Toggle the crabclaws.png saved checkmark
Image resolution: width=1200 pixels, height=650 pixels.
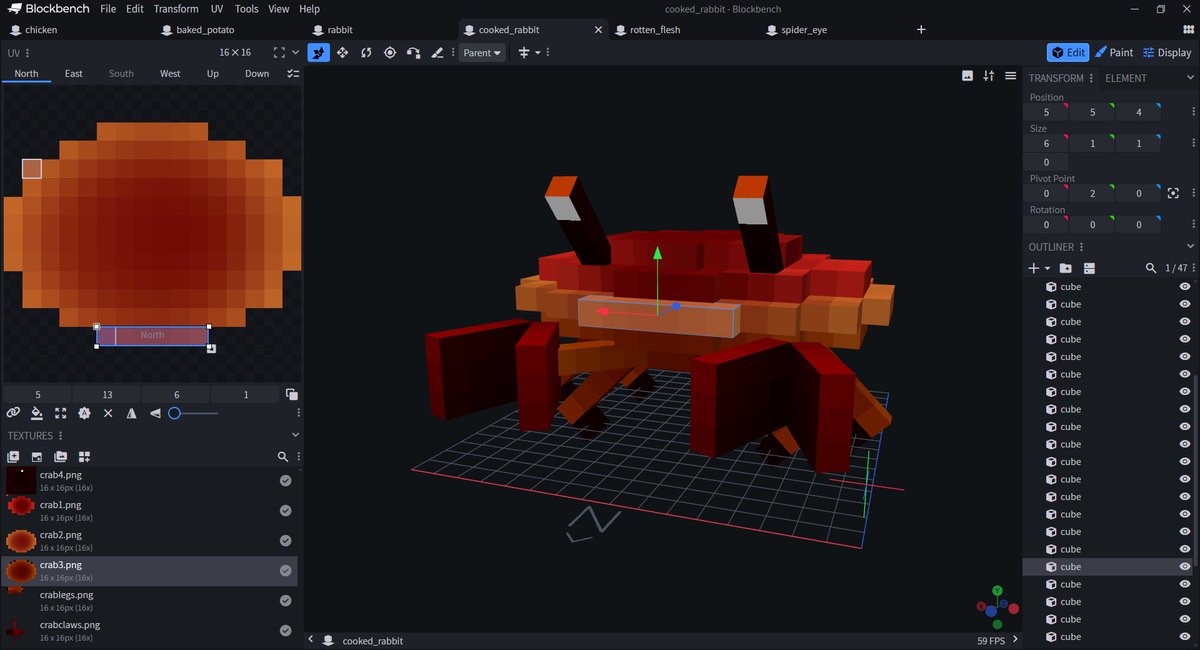tap(285, 631)
